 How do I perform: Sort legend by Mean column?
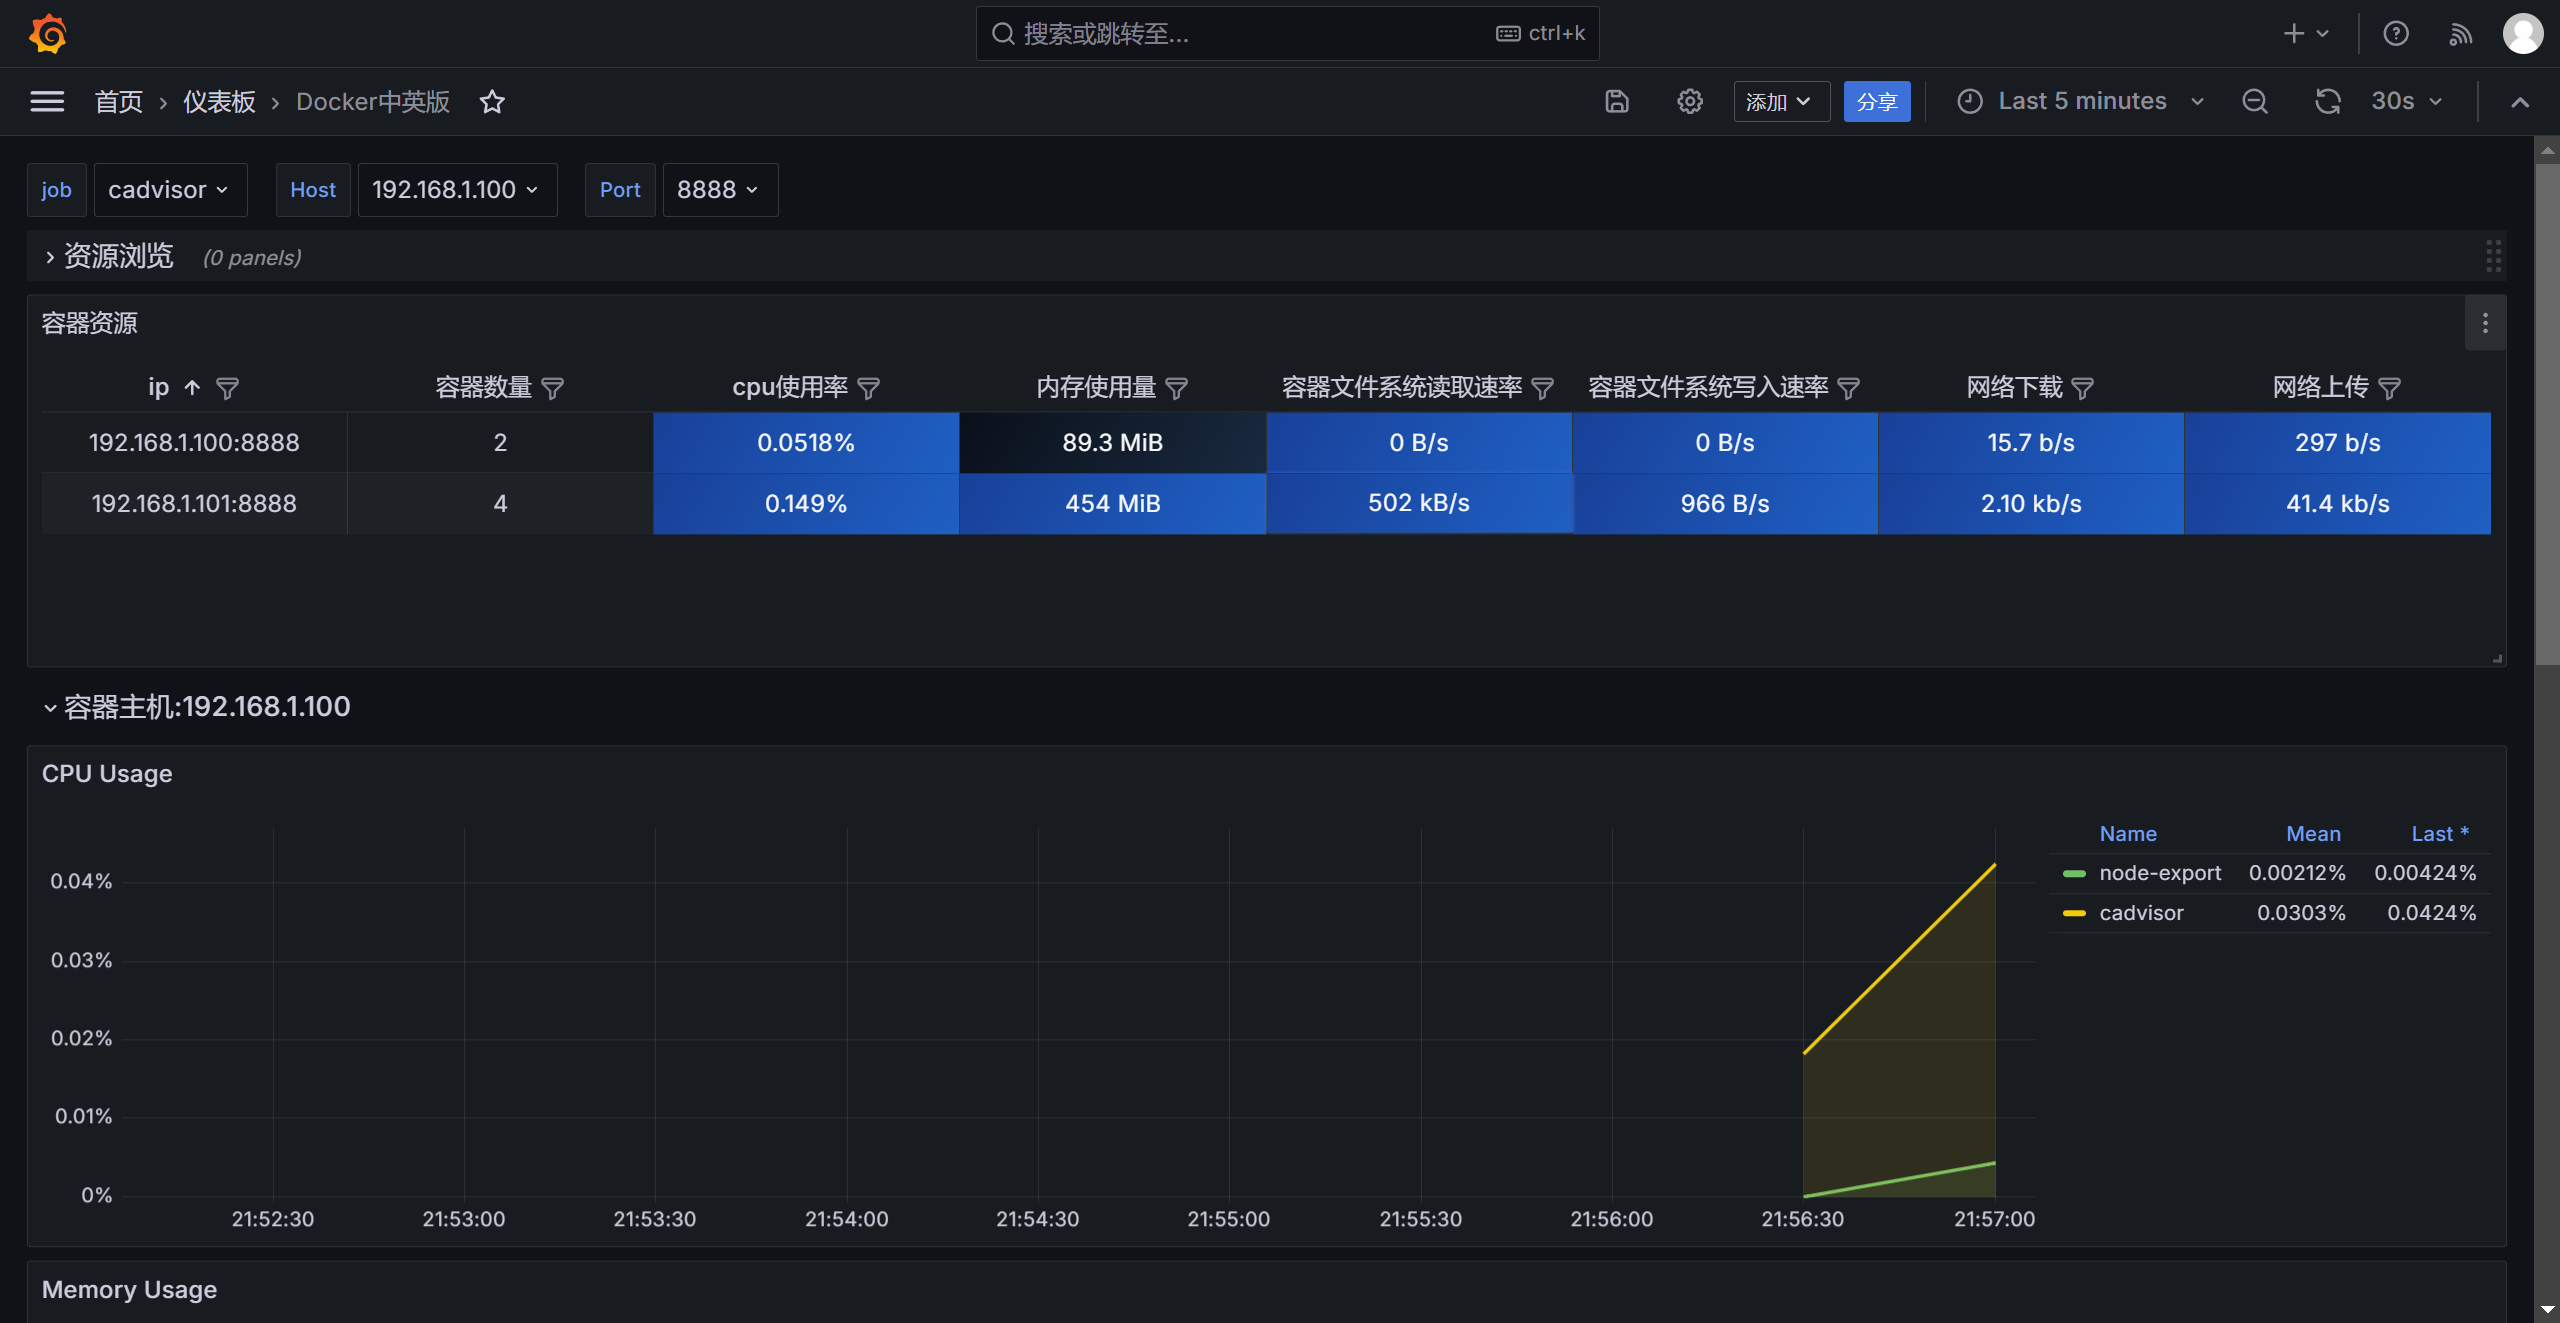pyautogui.click(x=2313, y=834)
